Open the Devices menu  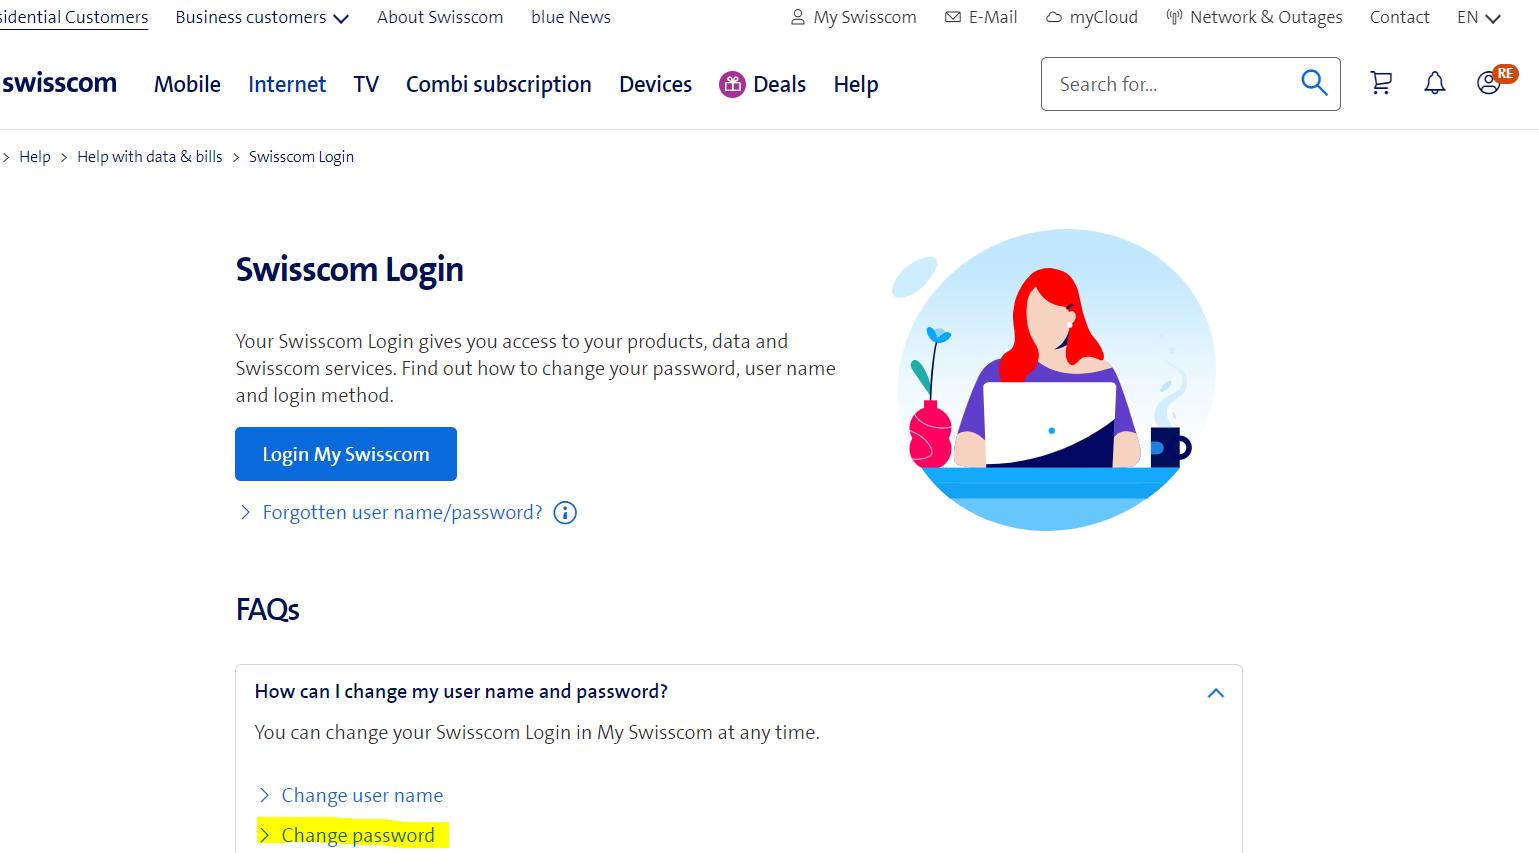[655, 85]
